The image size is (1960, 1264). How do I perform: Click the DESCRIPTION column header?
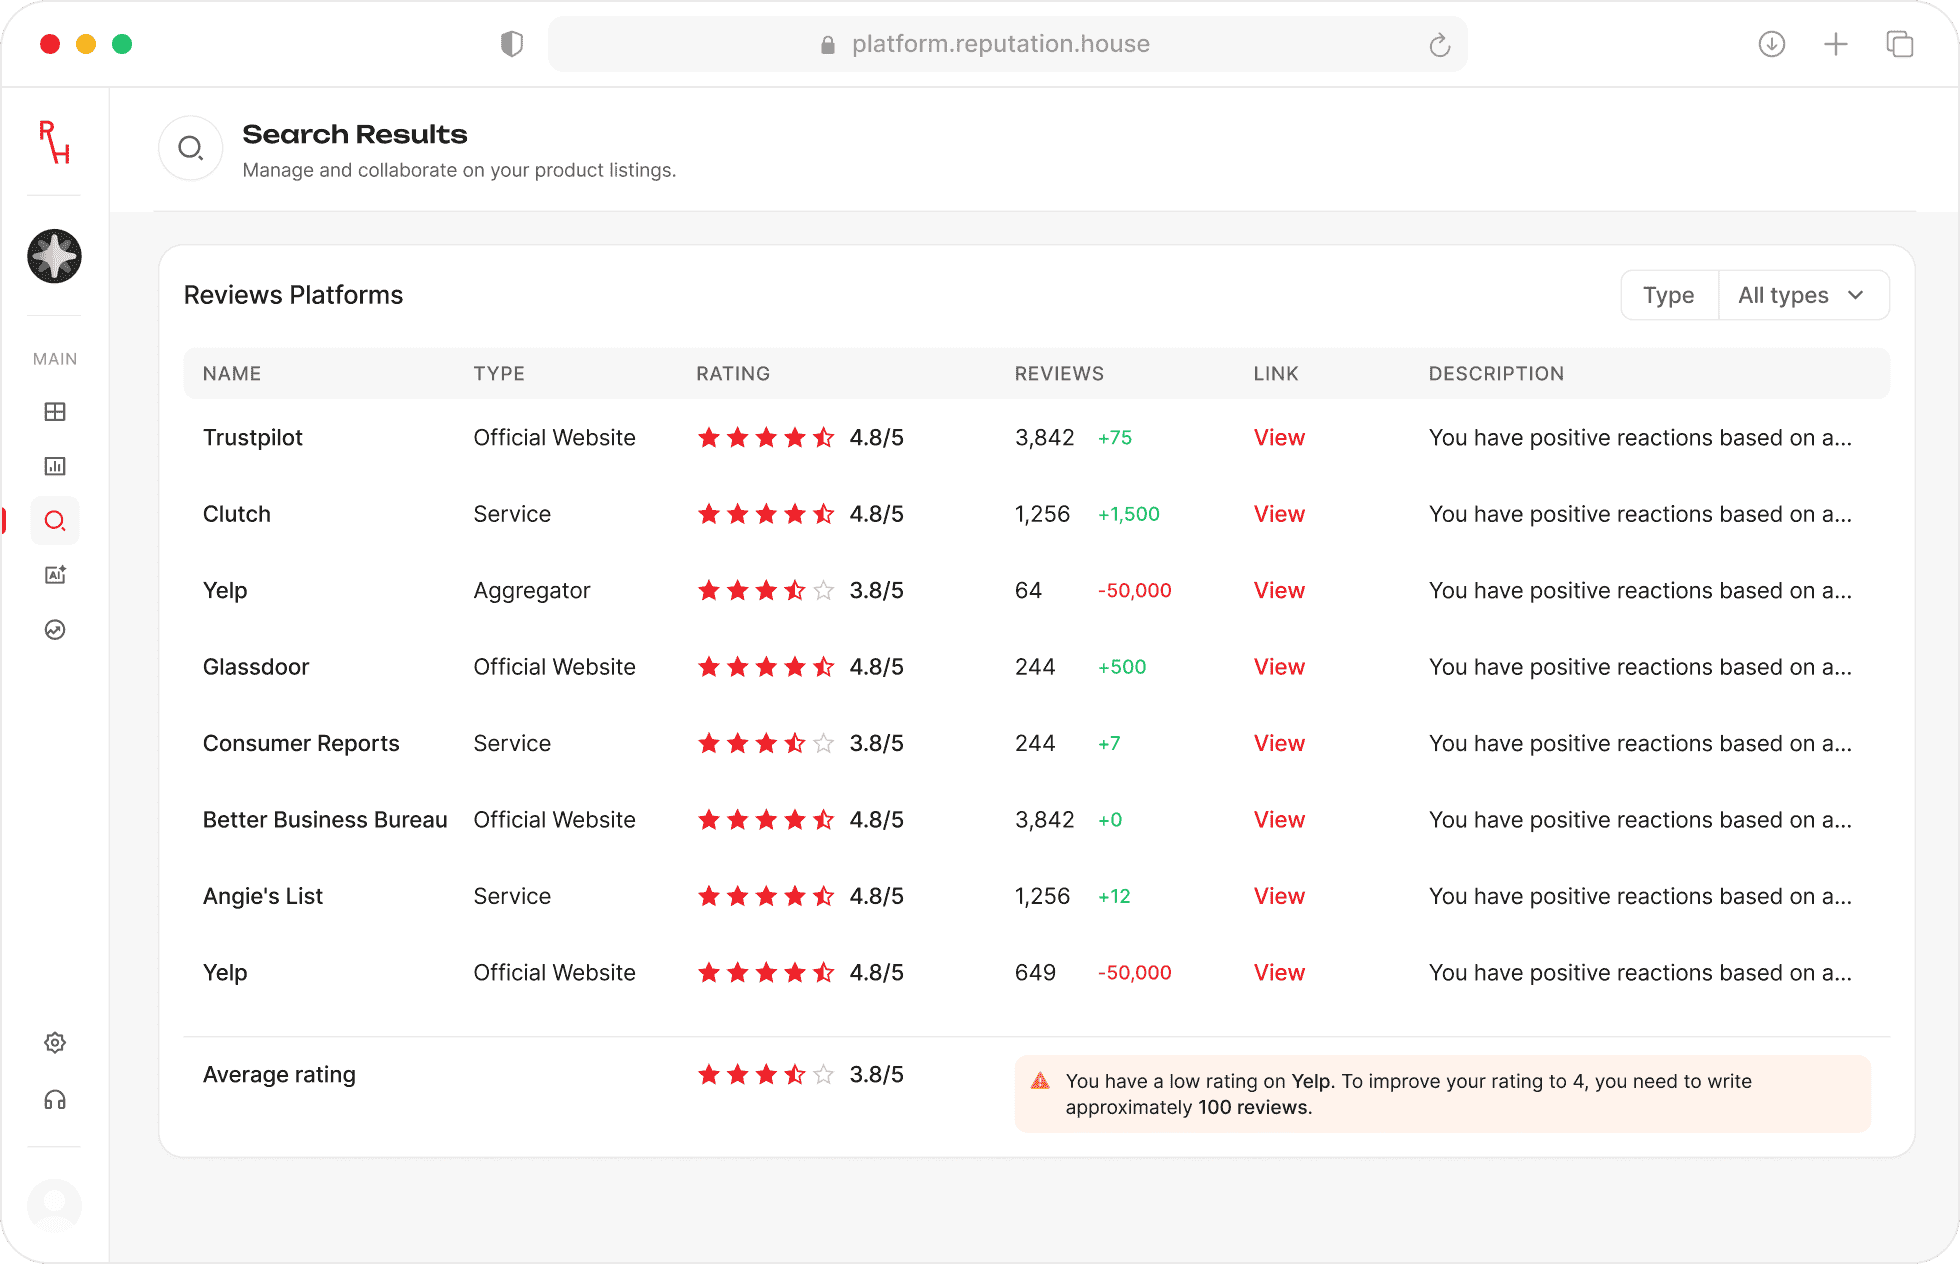coord(1496,374)
